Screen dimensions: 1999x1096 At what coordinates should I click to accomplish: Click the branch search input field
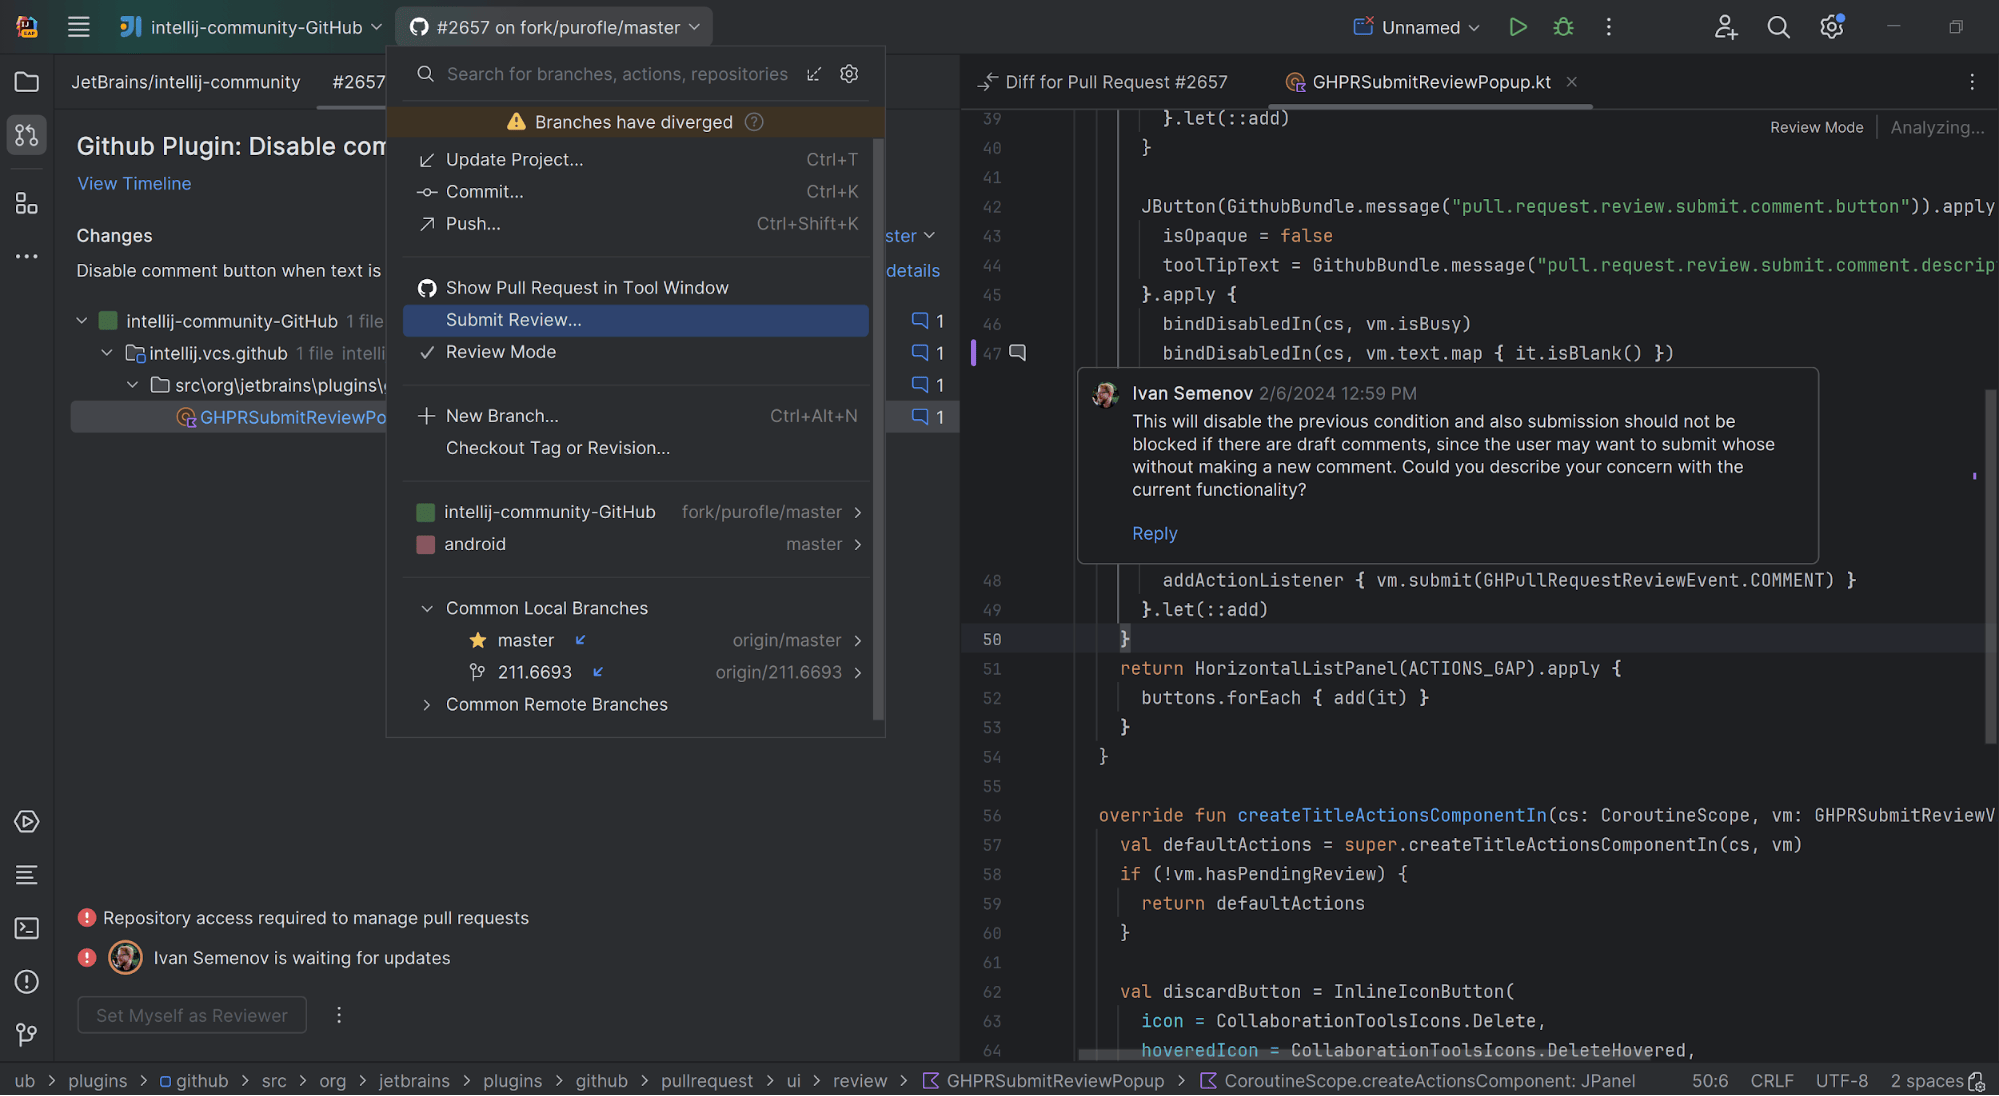click(x=616, y=74)
